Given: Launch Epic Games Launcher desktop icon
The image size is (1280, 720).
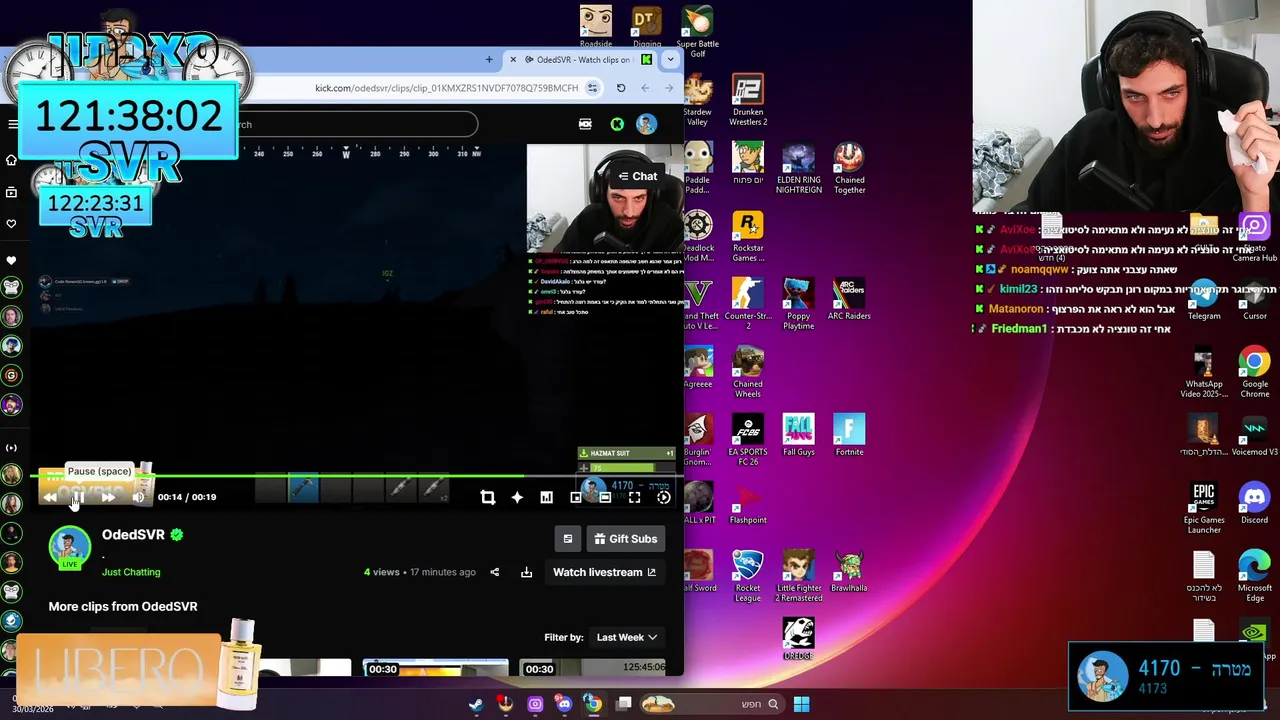Looking at the screenshot, I should pos(1204,509).
